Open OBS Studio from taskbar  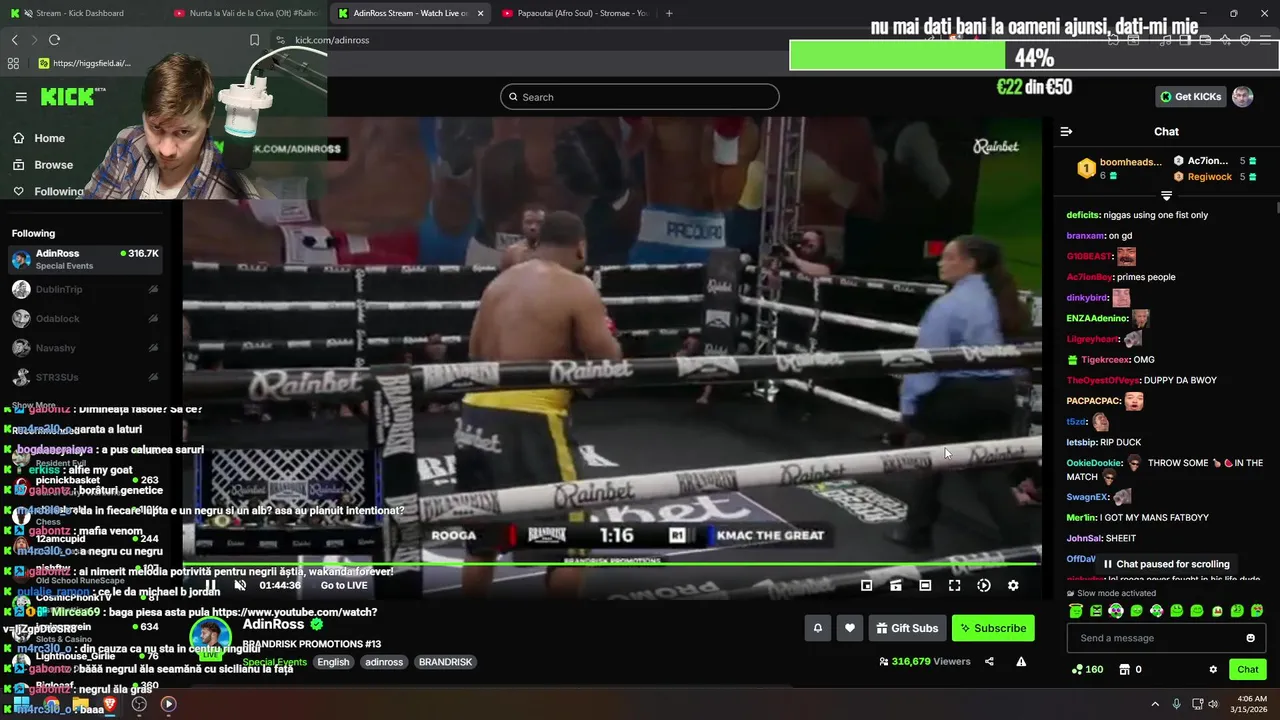(139, 704)
